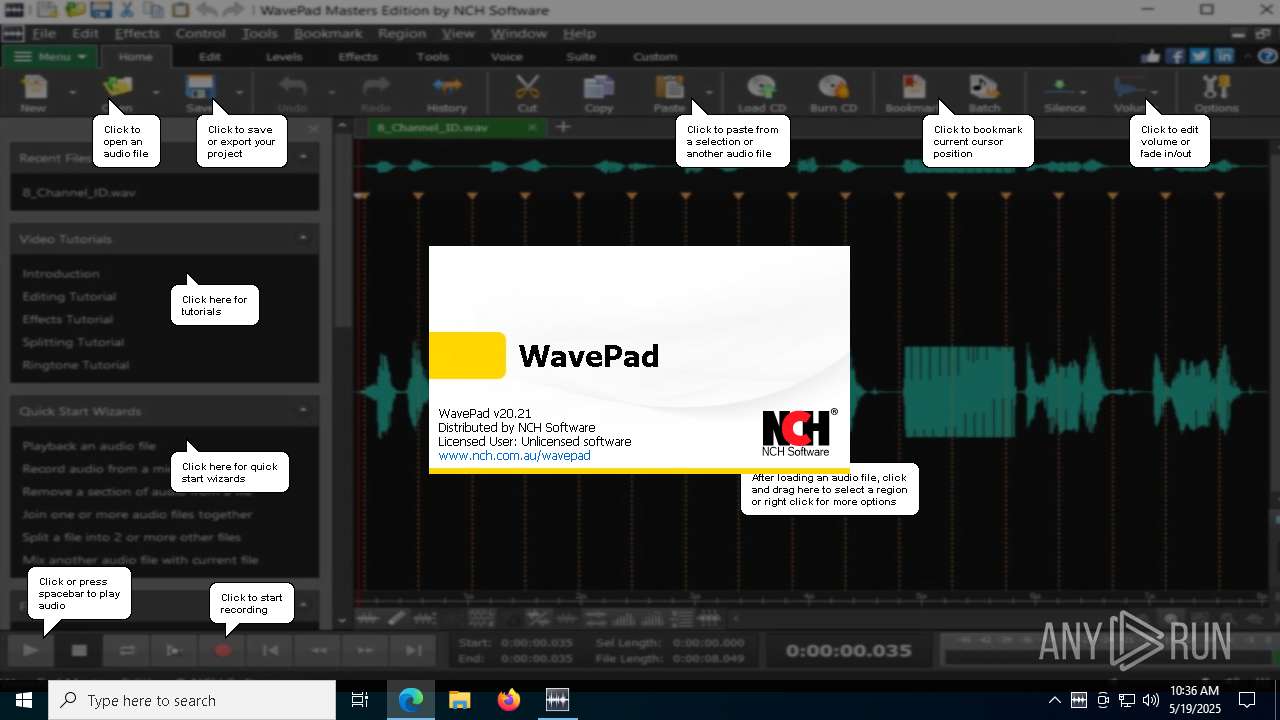The height and width of the screenshot is (720, 1280).
Task: Open the New button dropdown arrow
Action: [72, 92]
